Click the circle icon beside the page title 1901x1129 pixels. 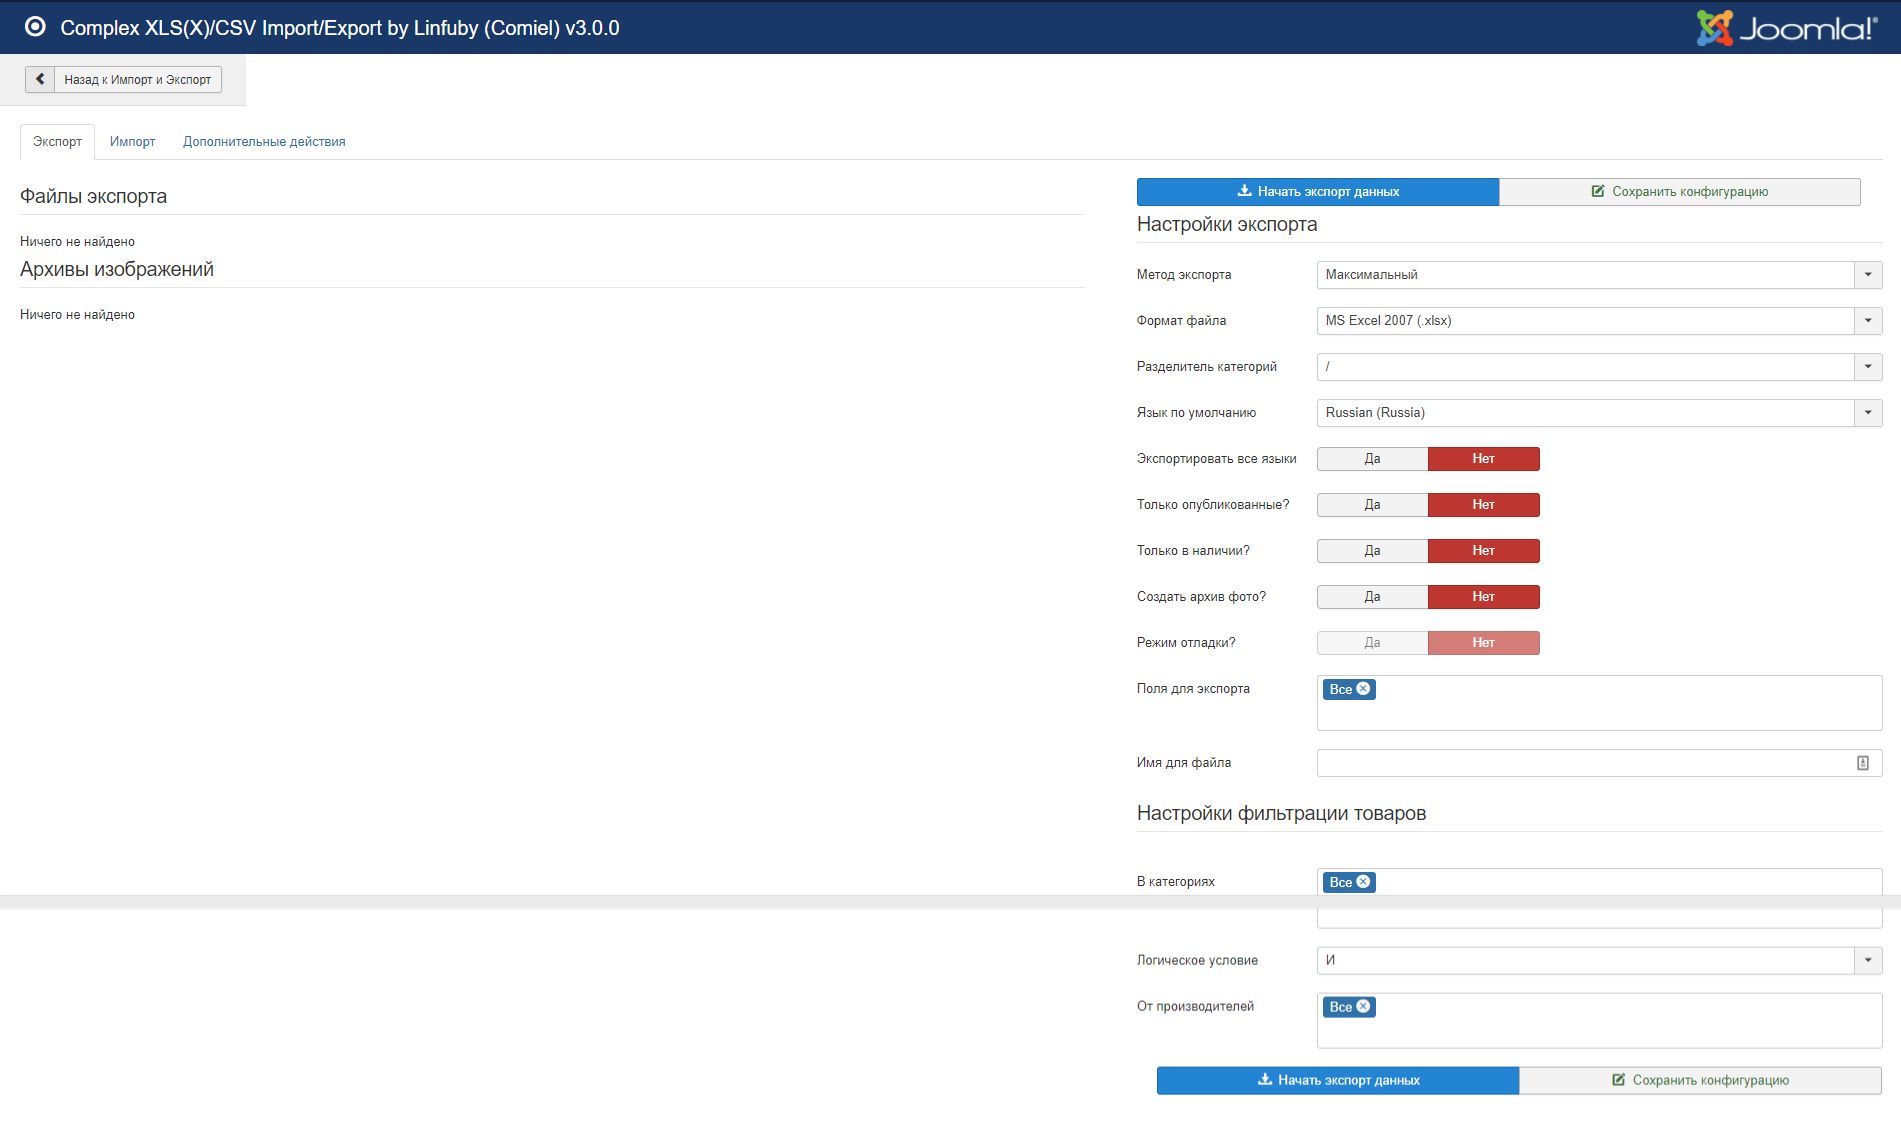(35, 27)
